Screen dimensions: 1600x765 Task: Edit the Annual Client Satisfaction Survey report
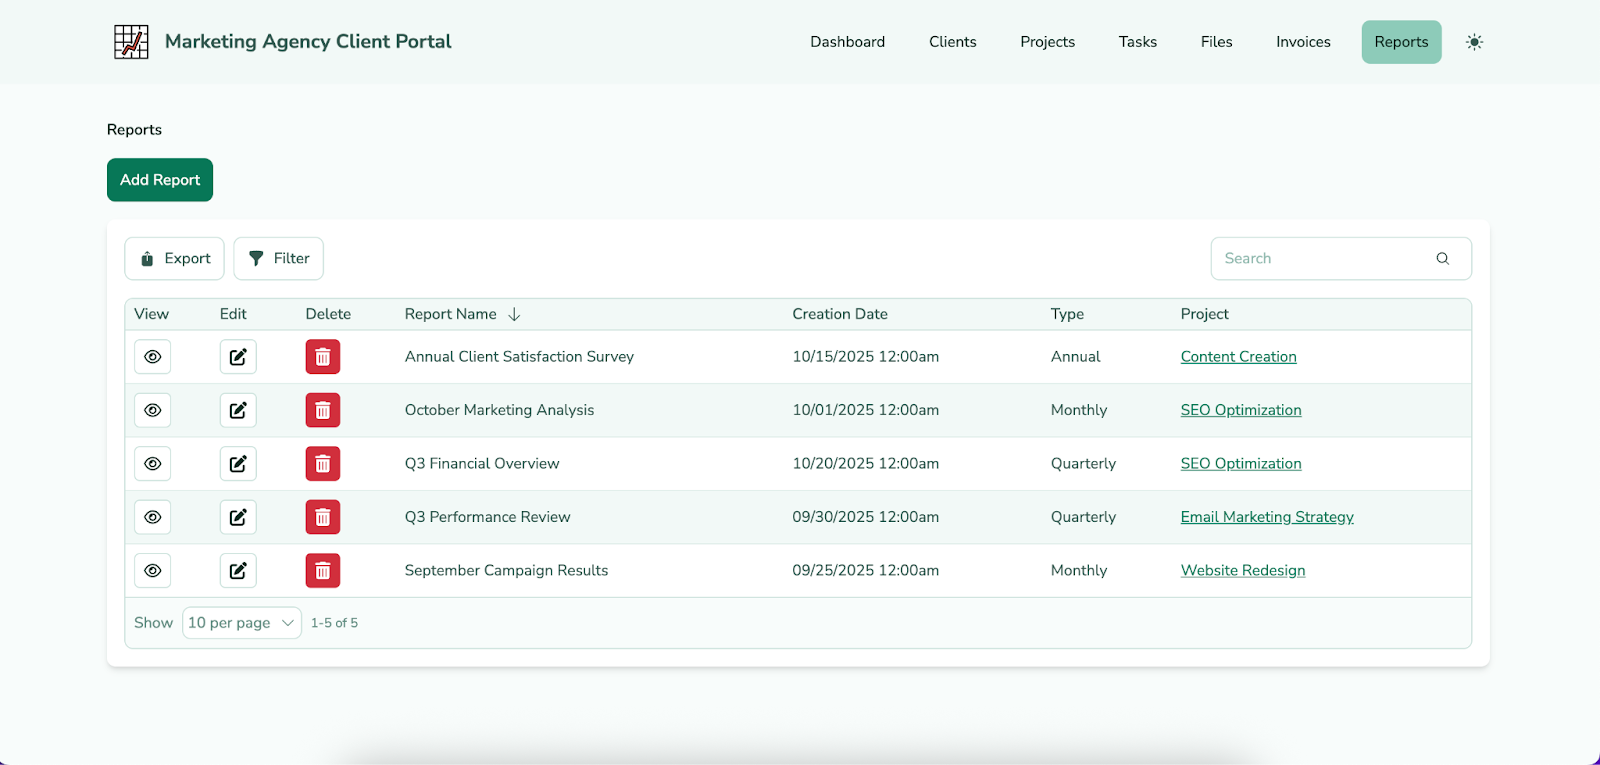pos(238,357)
